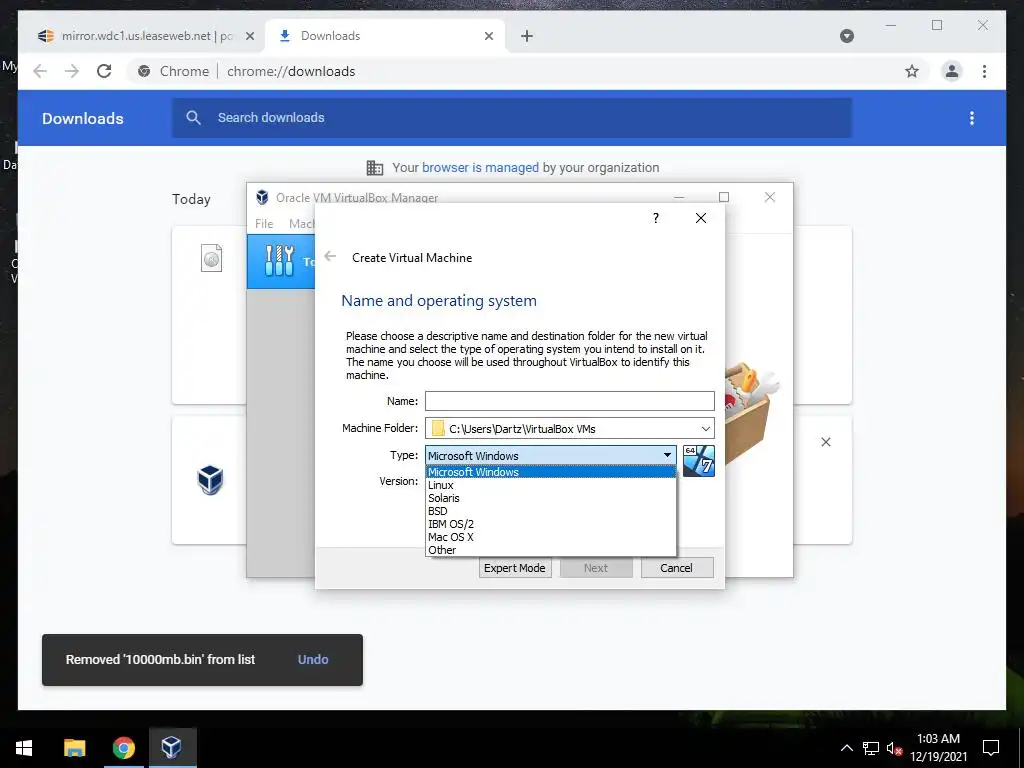Click the VirtualBox Manager title bar cube icon

[x=263, y=197]
